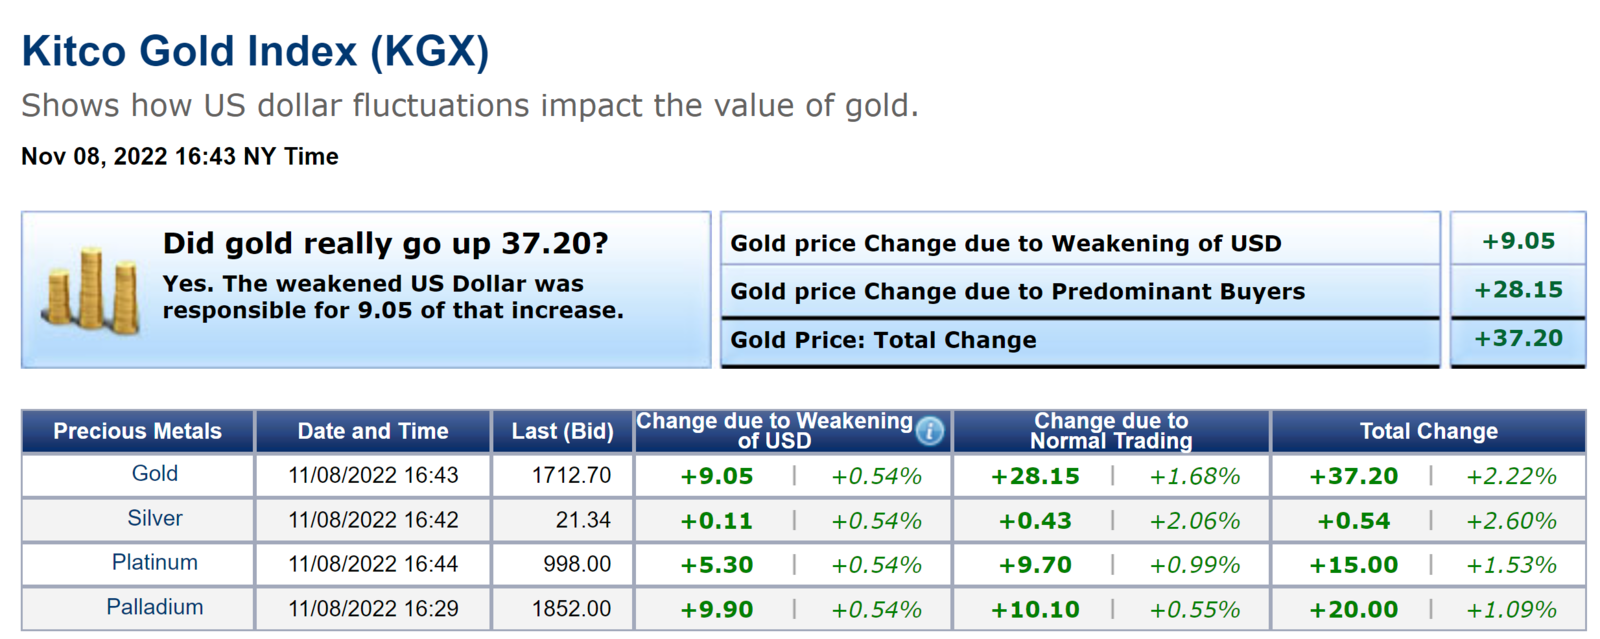The image size is (1600, 639).
Task: Click the Gold Price: Total Change label
Action: coord(884,341)
